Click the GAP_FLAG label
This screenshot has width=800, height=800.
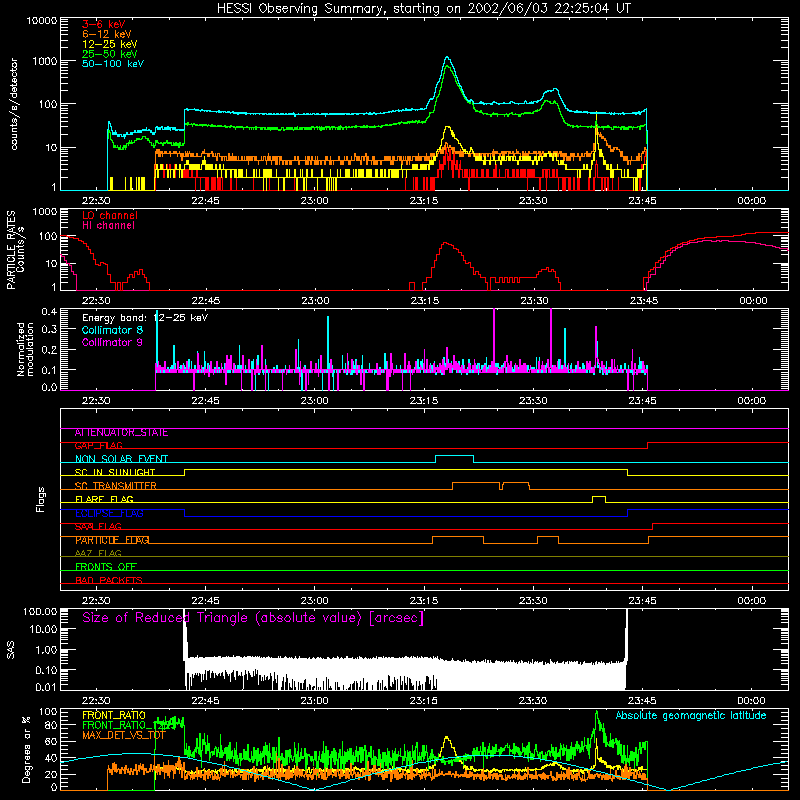click(98, 446)
